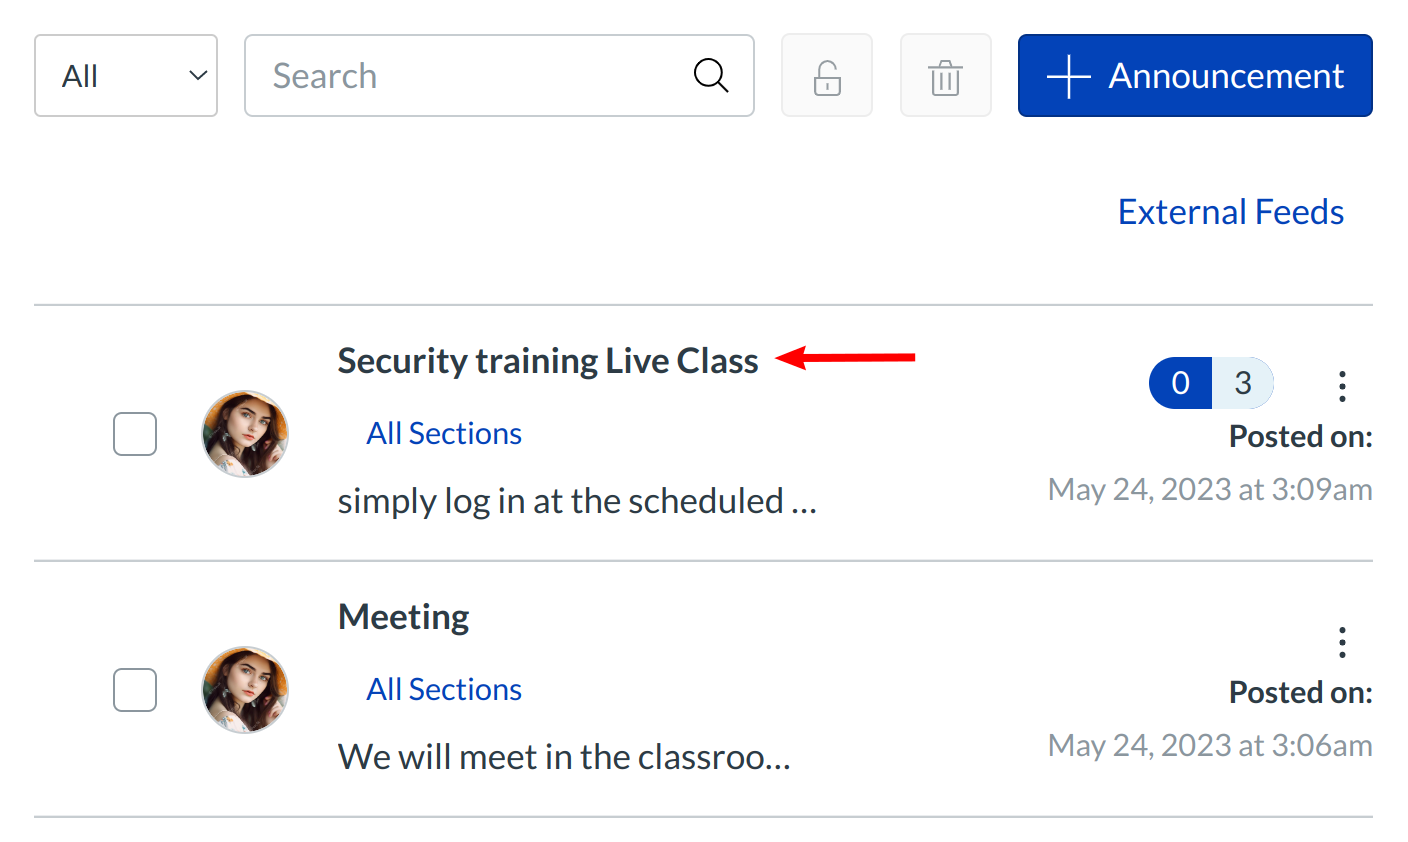Image resolution: width=1408 pixels, height=842 pixels.
Task: Open the All filter dropdown
Action: point(126,76)
